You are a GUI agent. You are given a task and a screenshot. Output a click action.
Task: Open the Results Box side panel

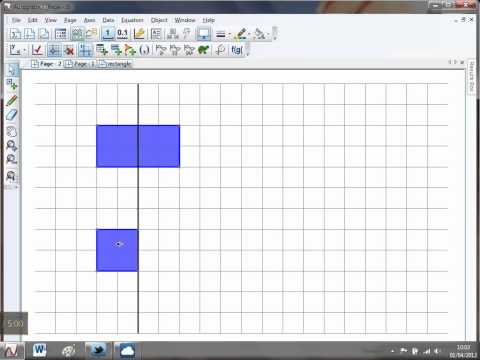tap(471, 77)
